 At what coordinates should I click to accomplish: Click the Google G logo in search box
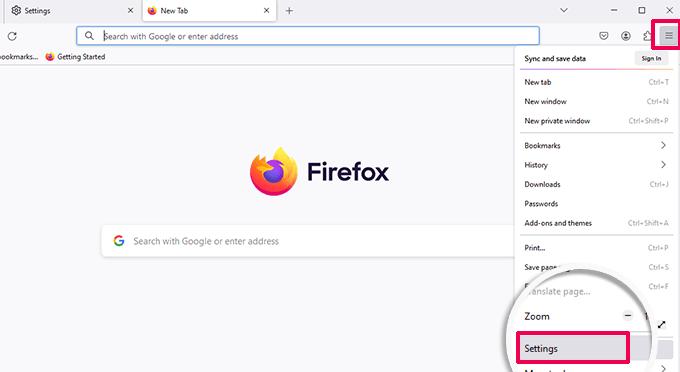[119, 241]
